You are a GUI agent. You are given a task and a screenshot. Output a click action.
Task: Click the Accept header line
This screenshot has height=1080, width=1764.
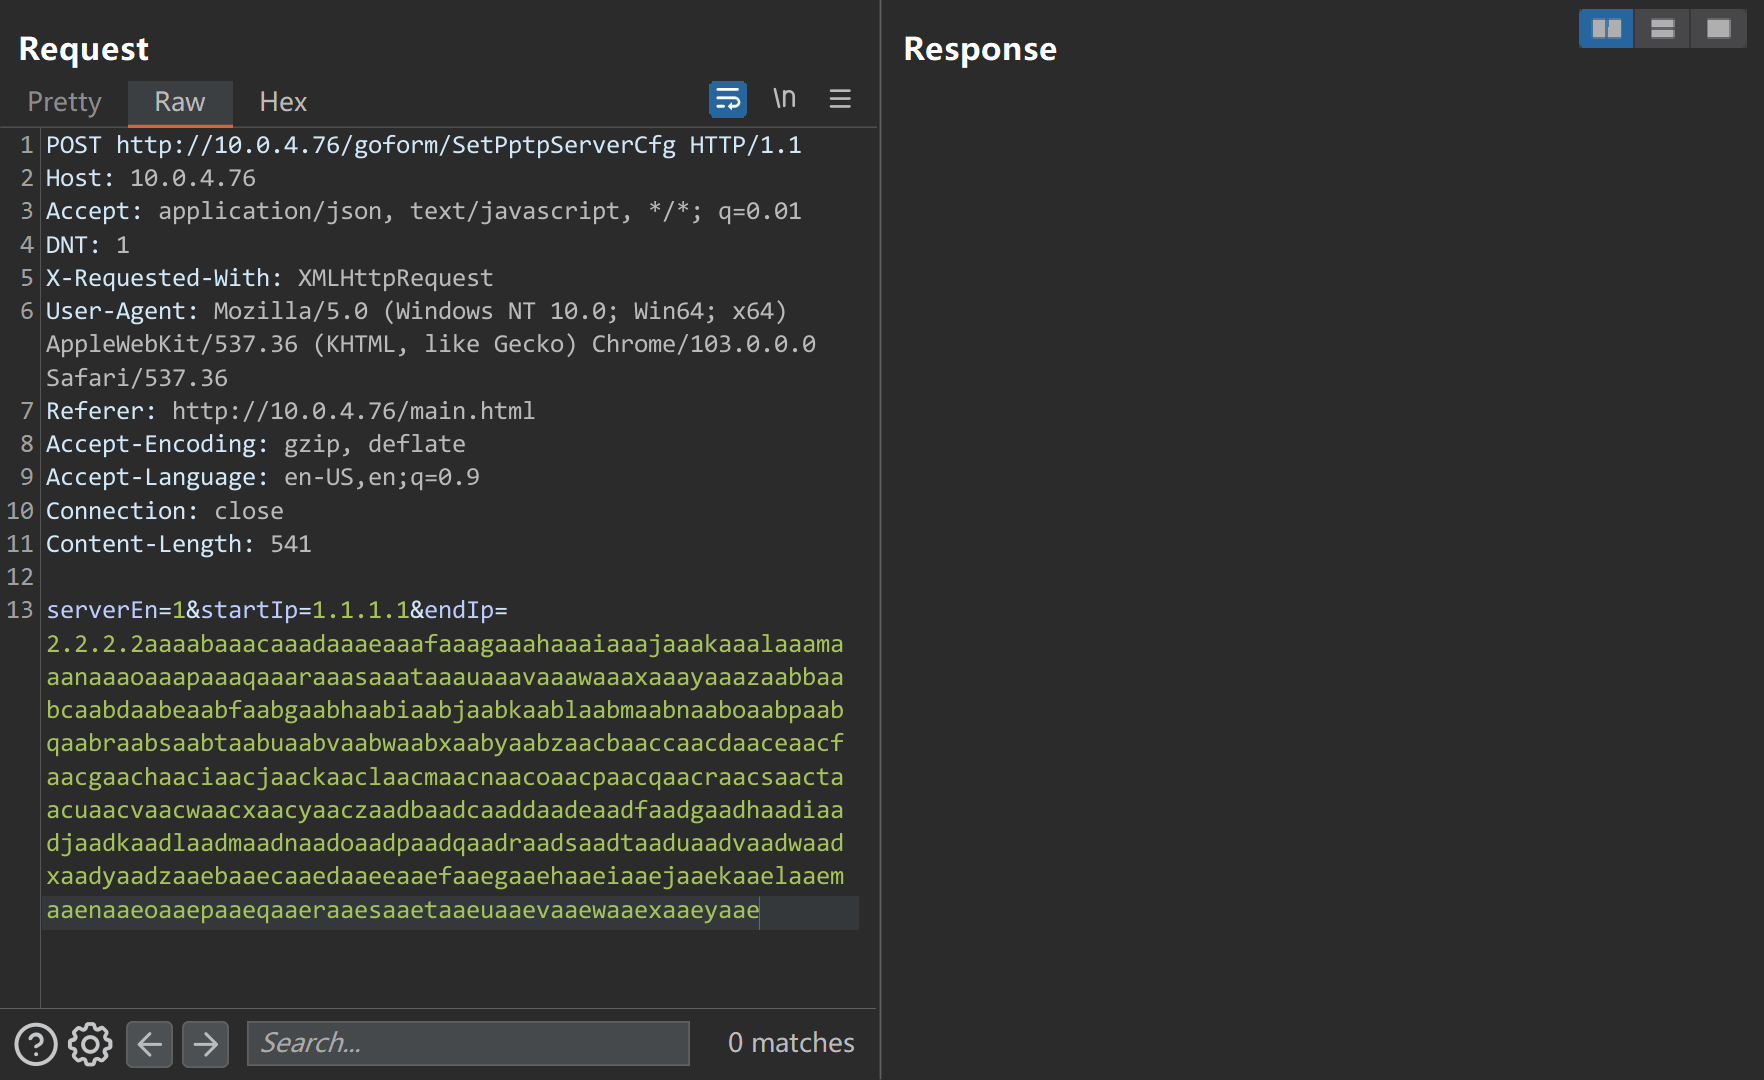pyautogui.click(x=424, y=211)
